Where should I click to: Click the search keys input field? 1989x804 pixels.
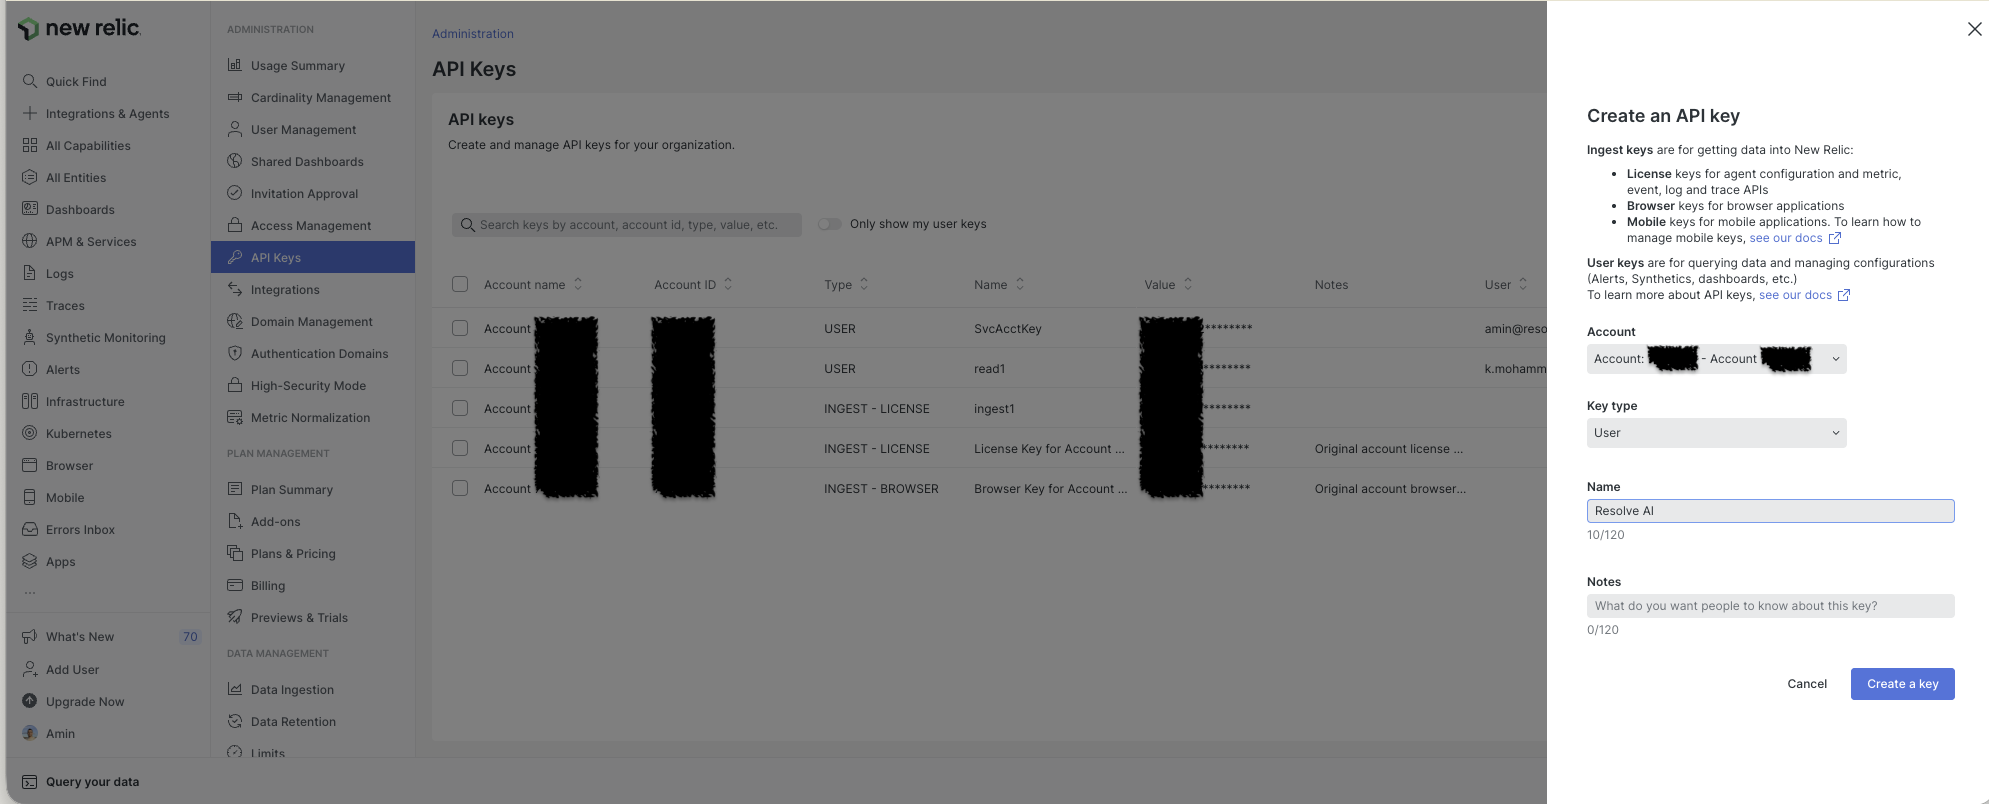click(x=627, y=225)
